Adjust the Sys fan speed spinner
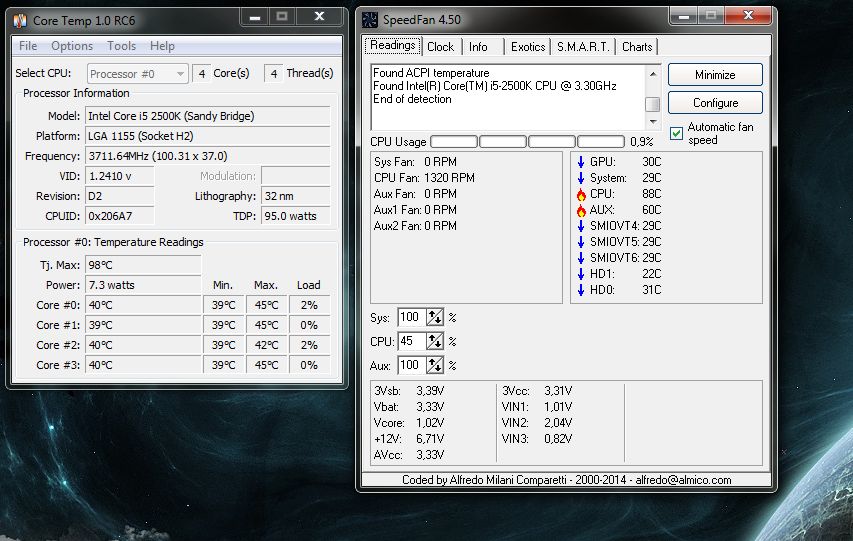The height and width of the screenshot is (541, 853). click(435, 317)
